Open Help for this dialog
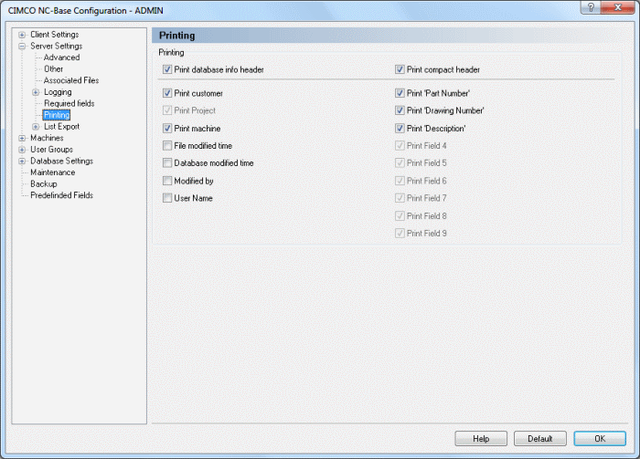This screenshot has height=459, width=640. tap(481, 439)
